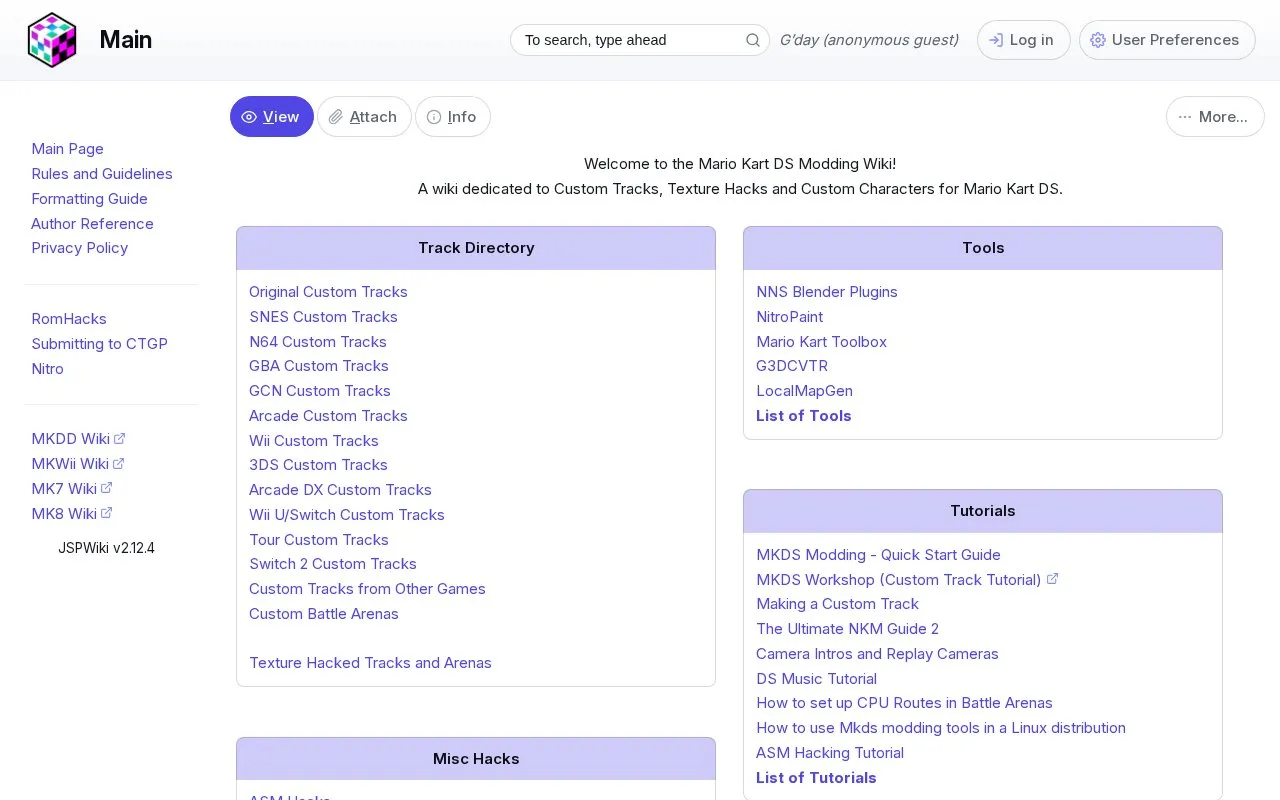Switch to the Attach tab
Screen dimensions: 1280x800
pyautogui.click(x=364, y=117)
